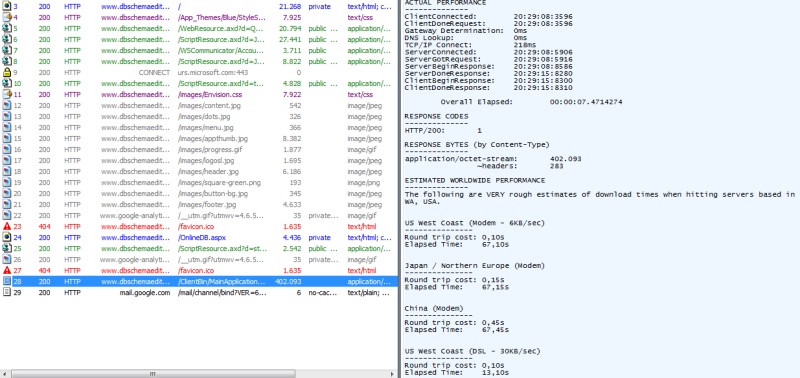Click the image icon of logosl.jpg session 17
The width and height of the screenshot is (800, 378).
click(x=7, y=161)
